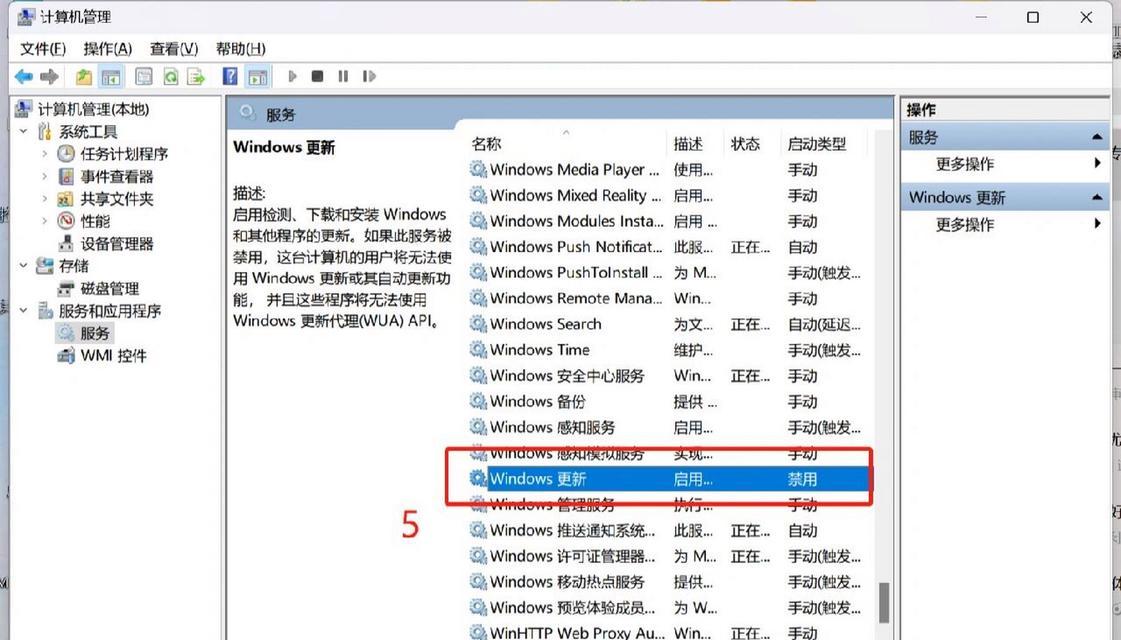Click the gray Forward arrow in toolbar
Viewport: 1121px width, 640px height.
coord(49,77)
